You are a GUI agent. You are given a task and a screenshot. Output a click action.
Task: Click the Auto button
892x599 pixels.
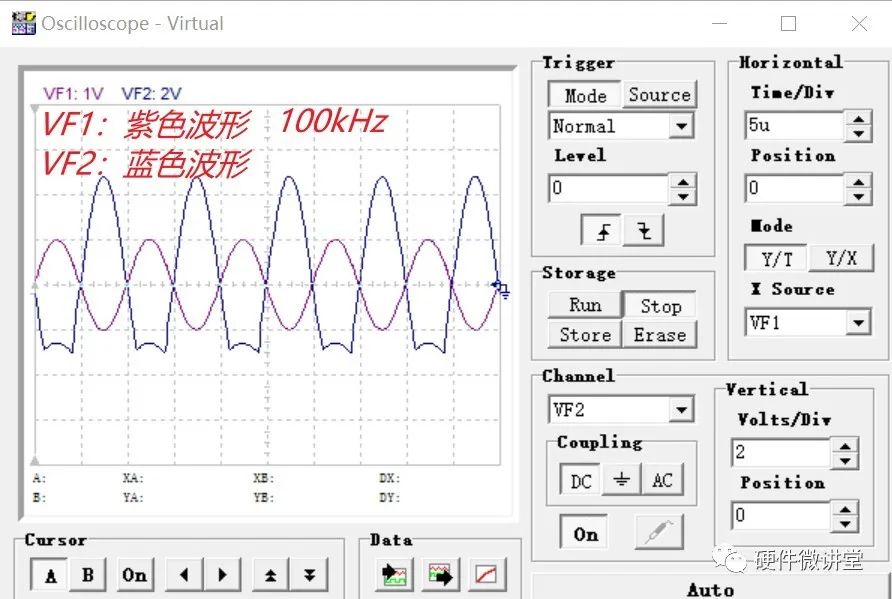(x=710, y=589)
